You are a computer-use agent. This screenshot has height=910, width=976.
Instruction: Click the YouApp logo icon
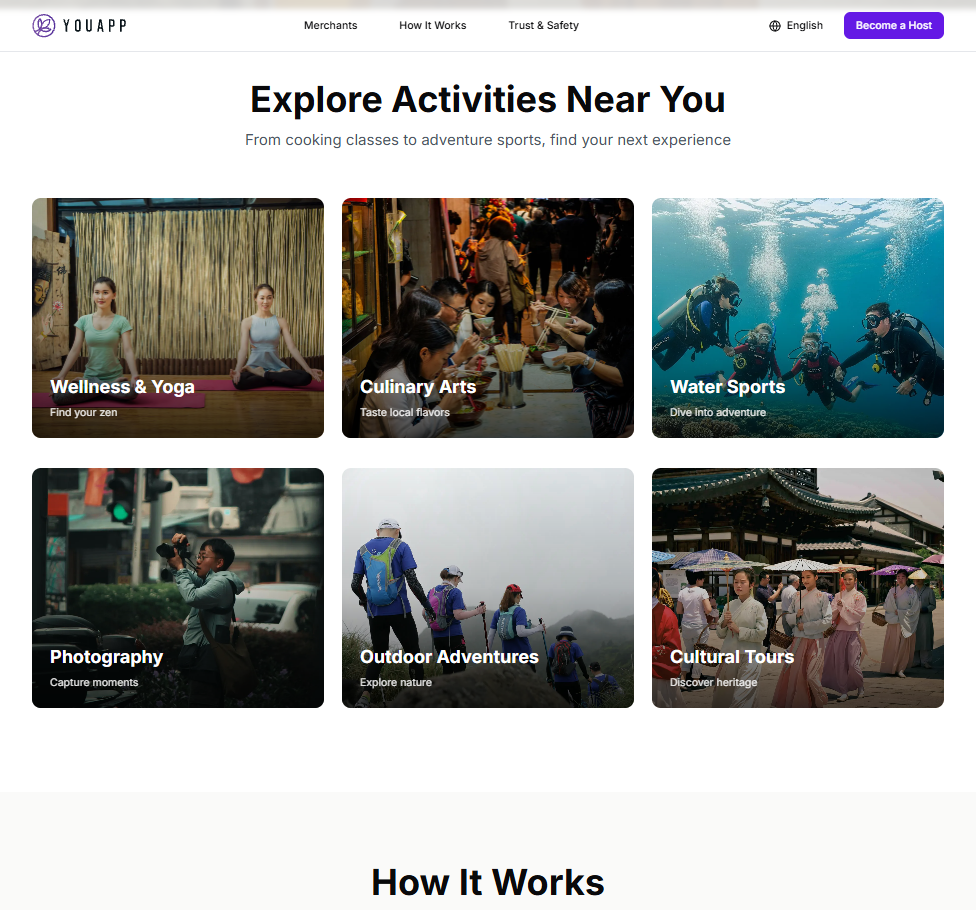44,26
